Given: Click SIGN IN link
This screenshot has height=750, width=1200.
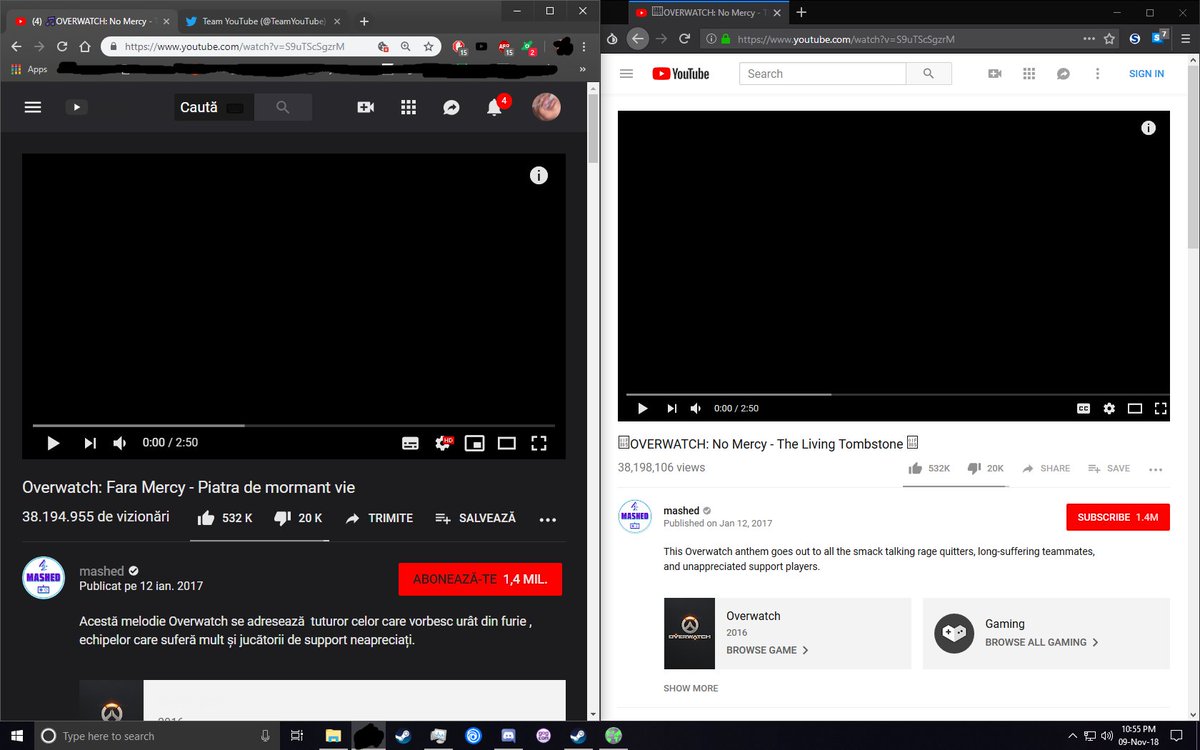Looking at the screenshot, I should click(x=1146, y=74).
